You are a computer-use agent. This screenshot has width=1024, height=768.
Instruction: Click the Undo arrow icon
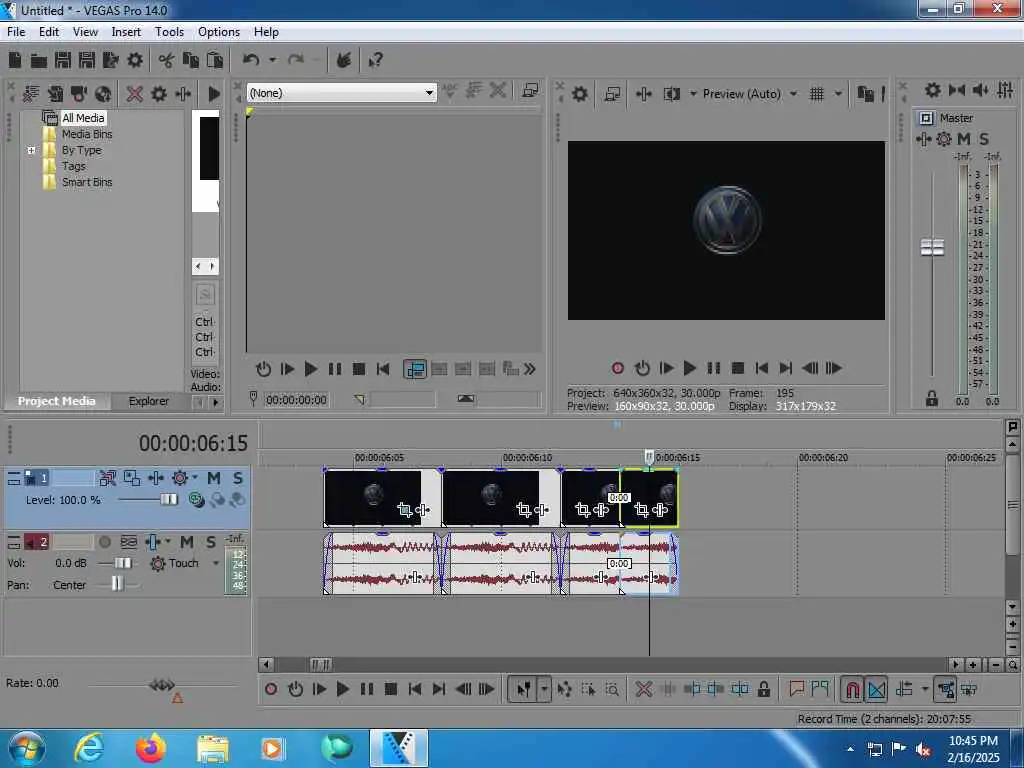251,60
